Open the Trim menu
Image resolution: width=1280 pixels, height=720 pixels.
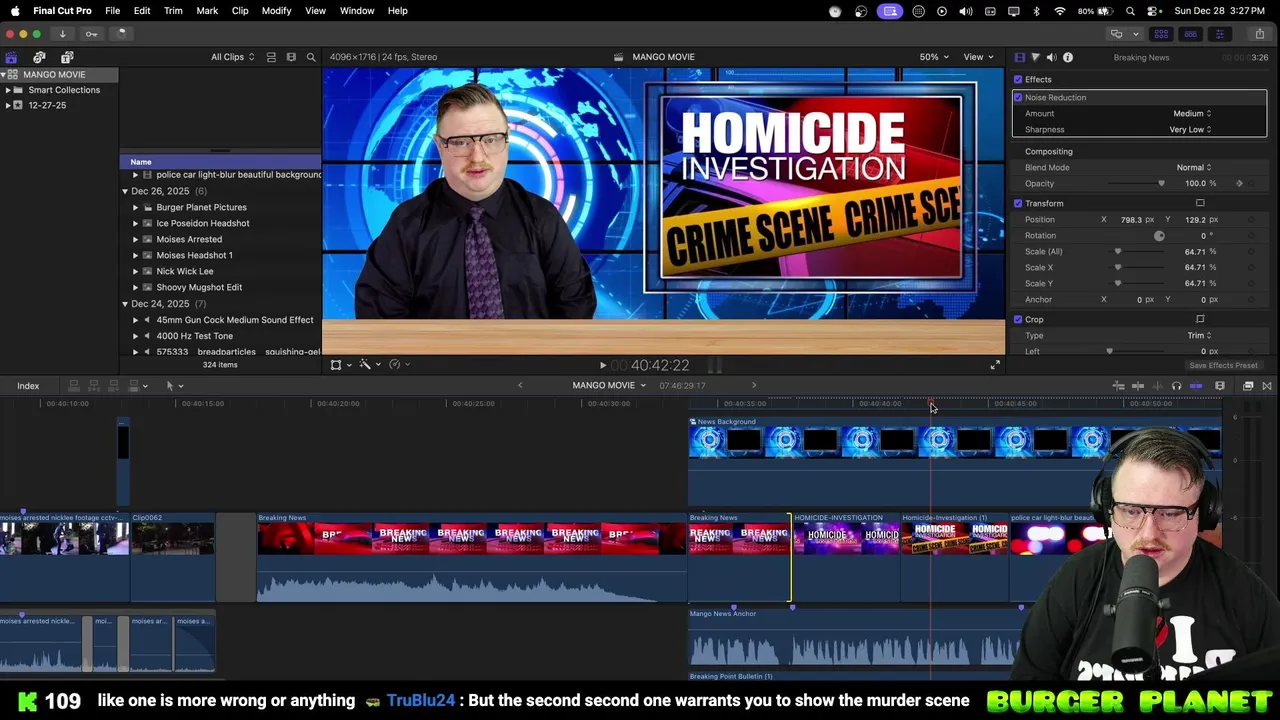click(x=173, y=11)
